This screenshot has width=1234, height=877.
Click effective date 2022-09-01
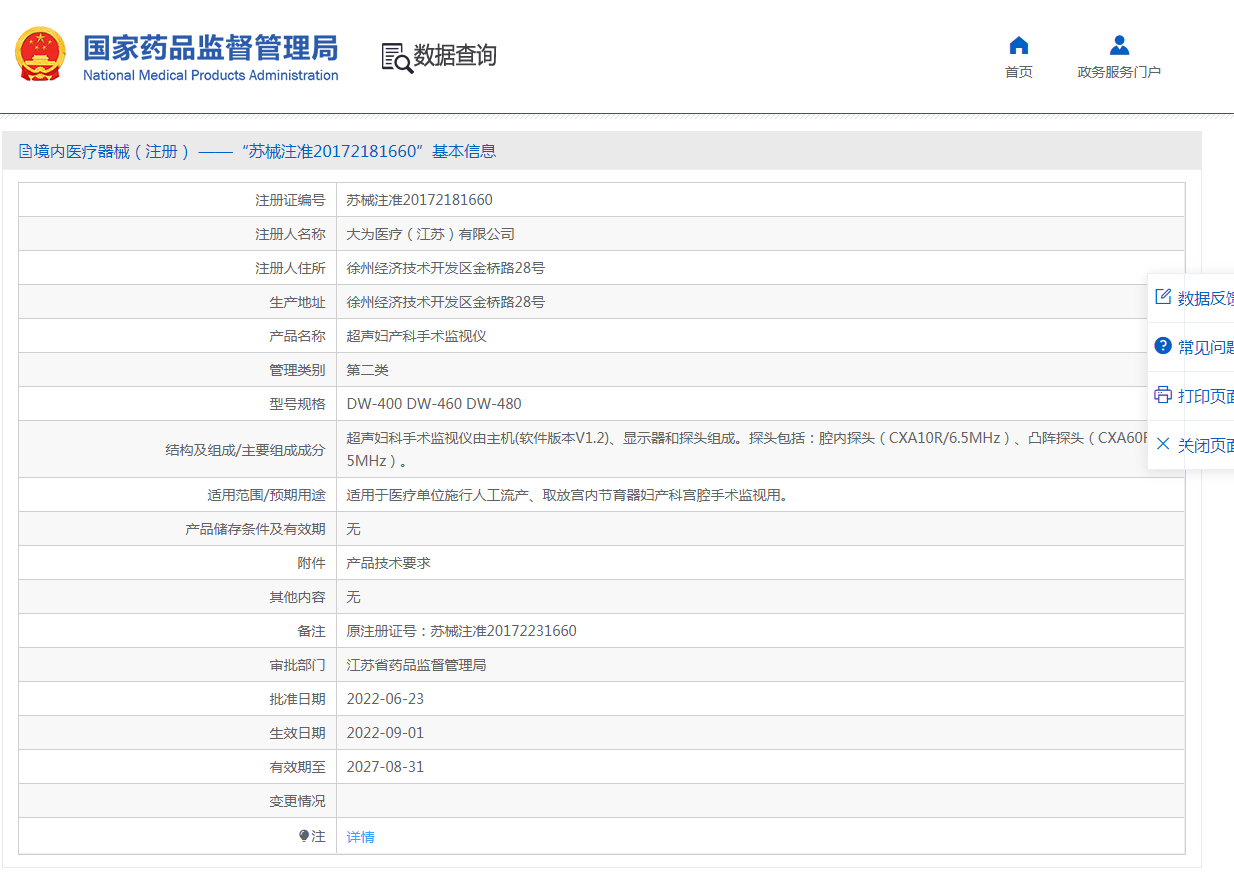[385, 733]
